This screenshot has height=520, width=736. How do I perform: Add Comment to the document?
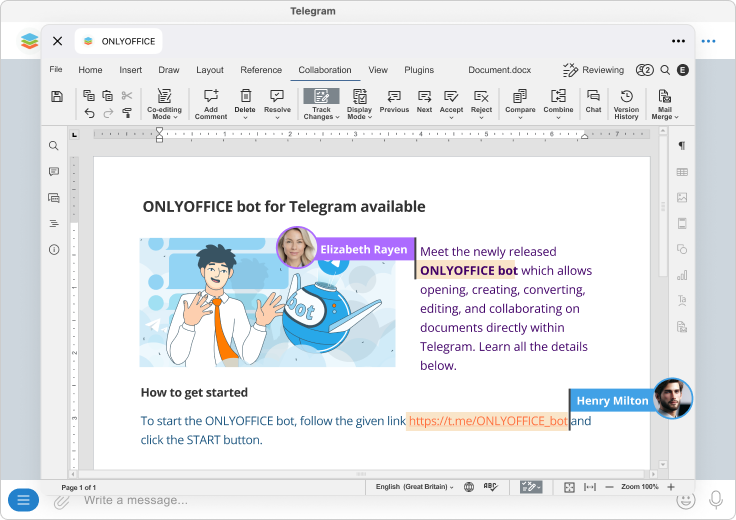[x=211, y=104]
